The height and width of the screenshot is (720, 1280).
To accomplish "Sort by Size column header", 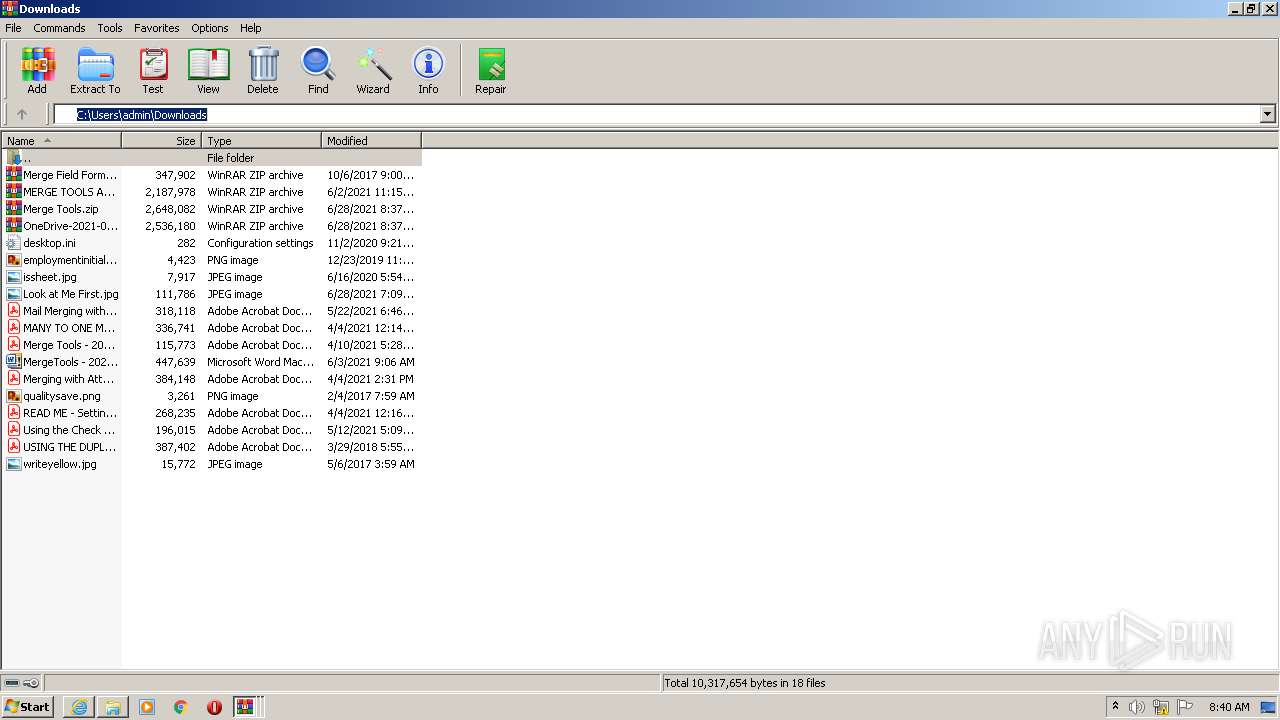I will [x=162, y=141].
